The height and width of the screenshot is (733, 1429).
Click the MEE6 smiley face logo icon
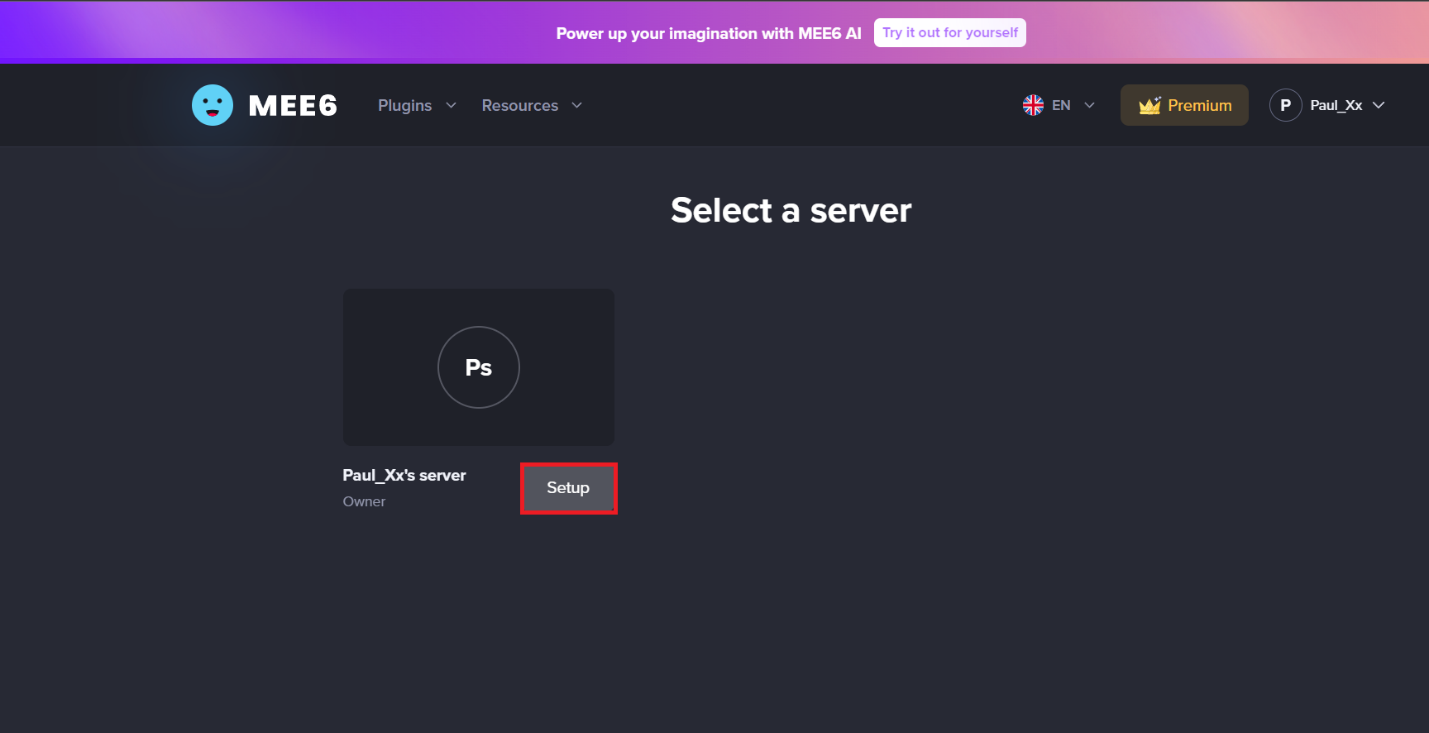[212, 105]
